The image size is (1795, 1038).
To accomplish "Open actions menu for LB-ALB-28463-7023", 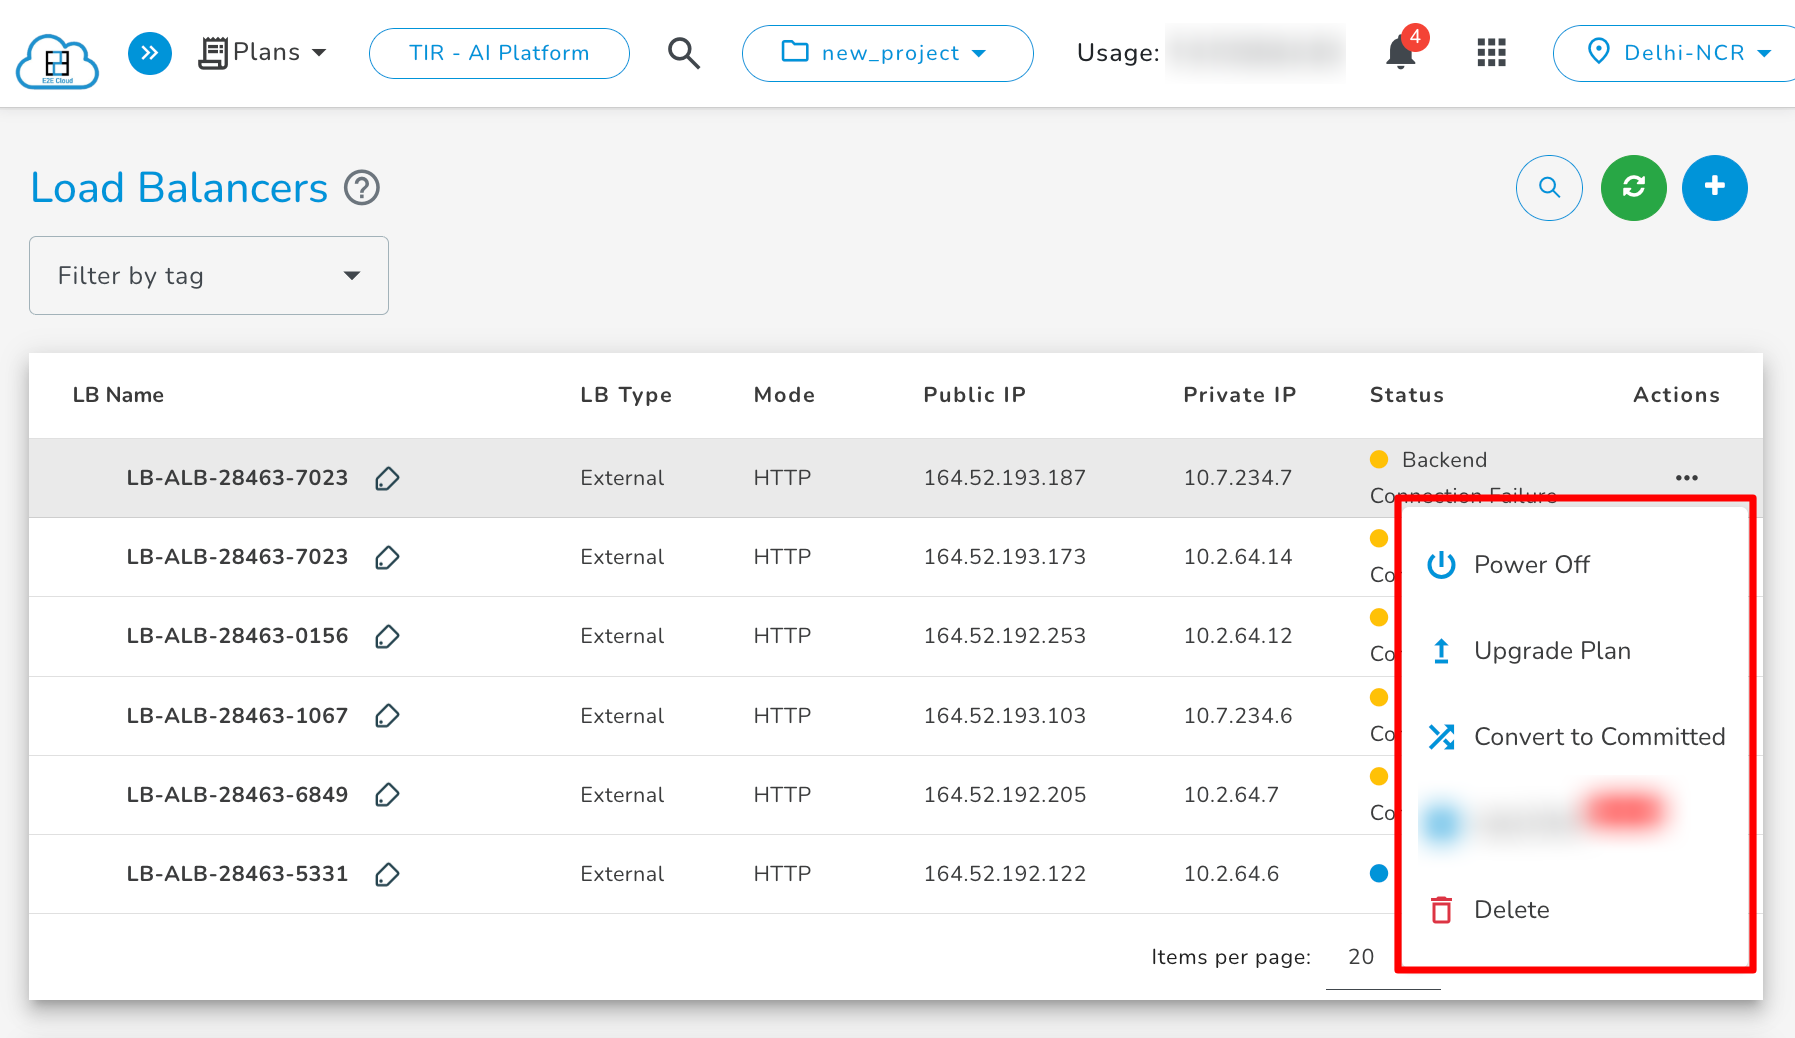I will click(1687, 478).
